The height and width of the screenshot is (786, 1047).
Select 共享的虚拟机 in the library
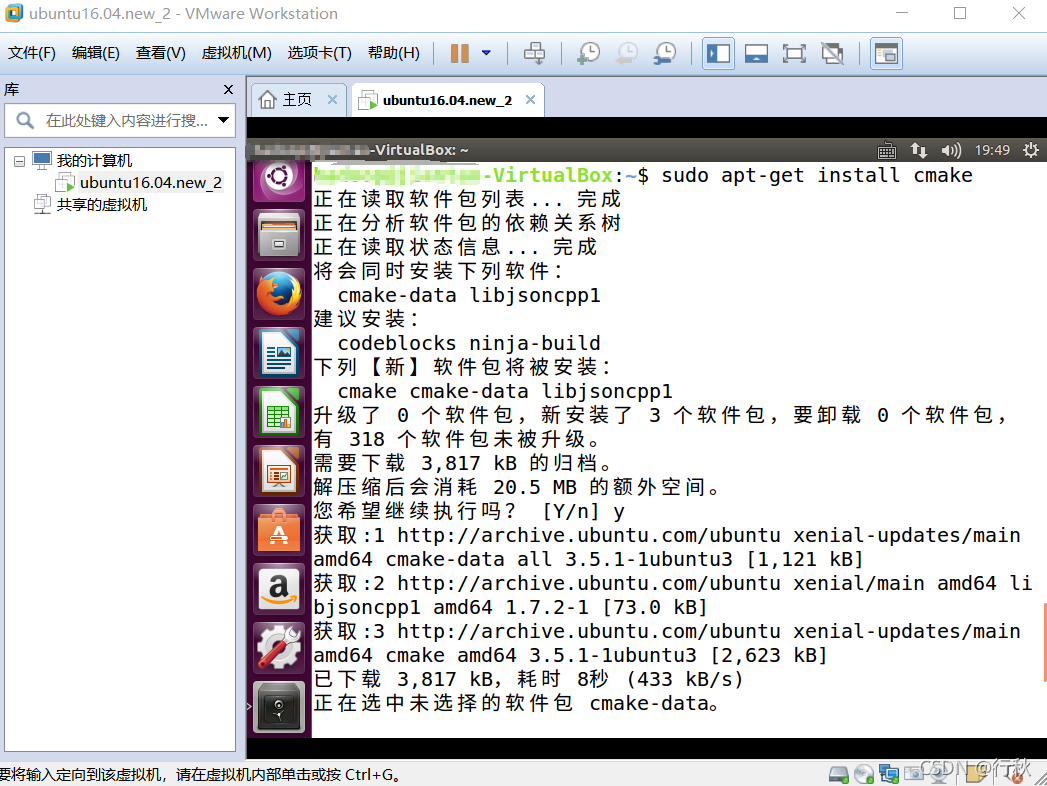101,204
